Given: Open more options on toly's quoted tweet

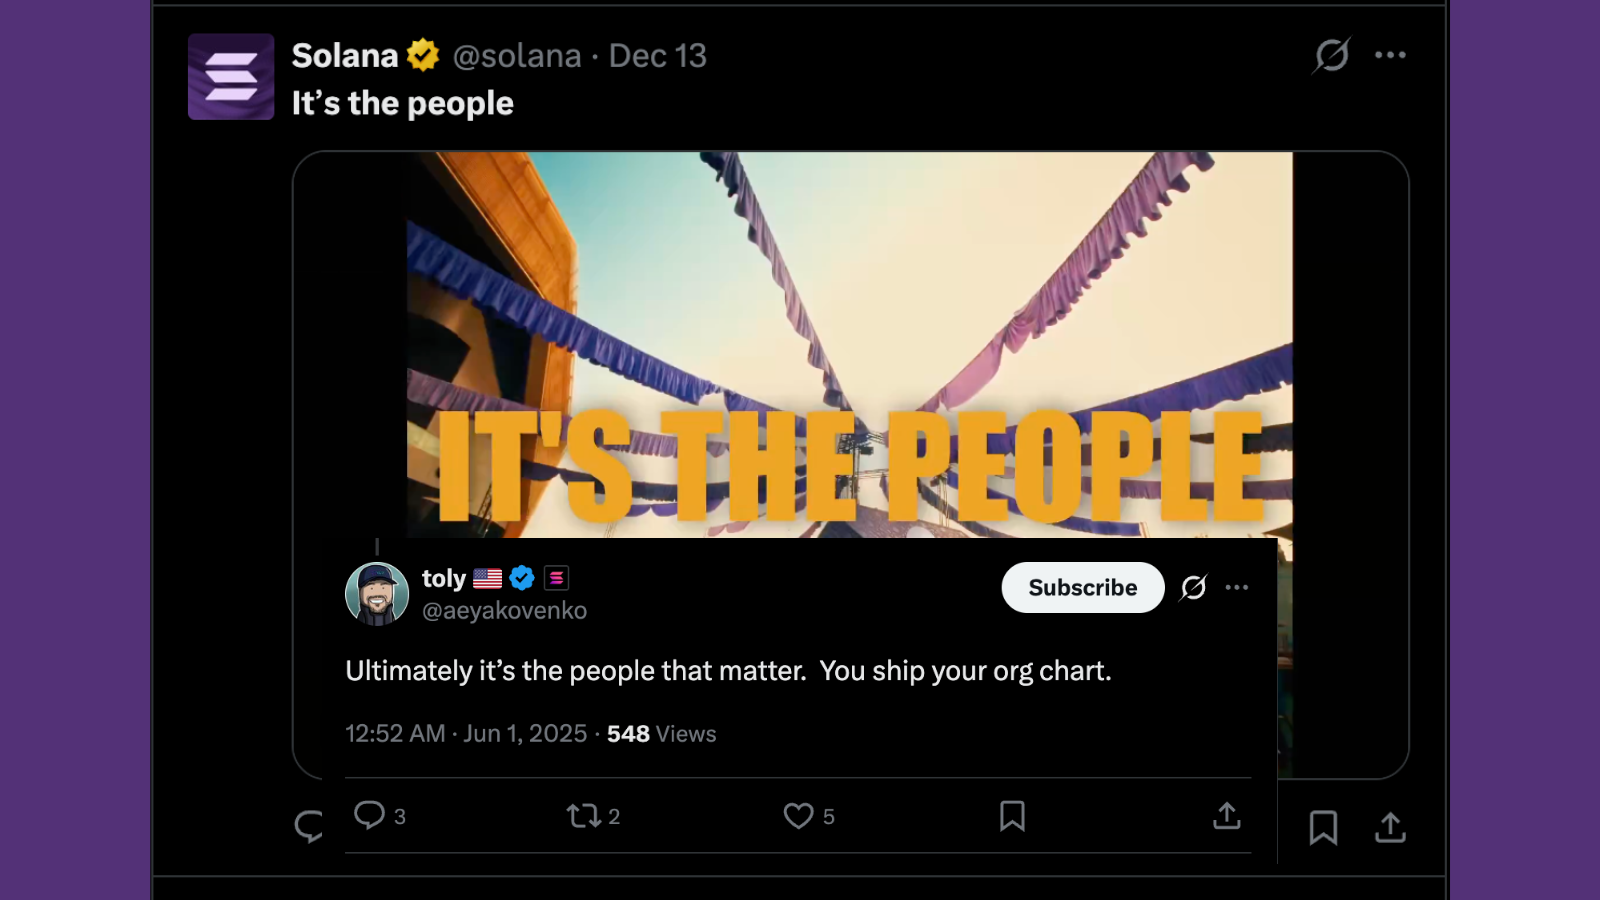Looking at the screenshot, I should (1237, 588).
